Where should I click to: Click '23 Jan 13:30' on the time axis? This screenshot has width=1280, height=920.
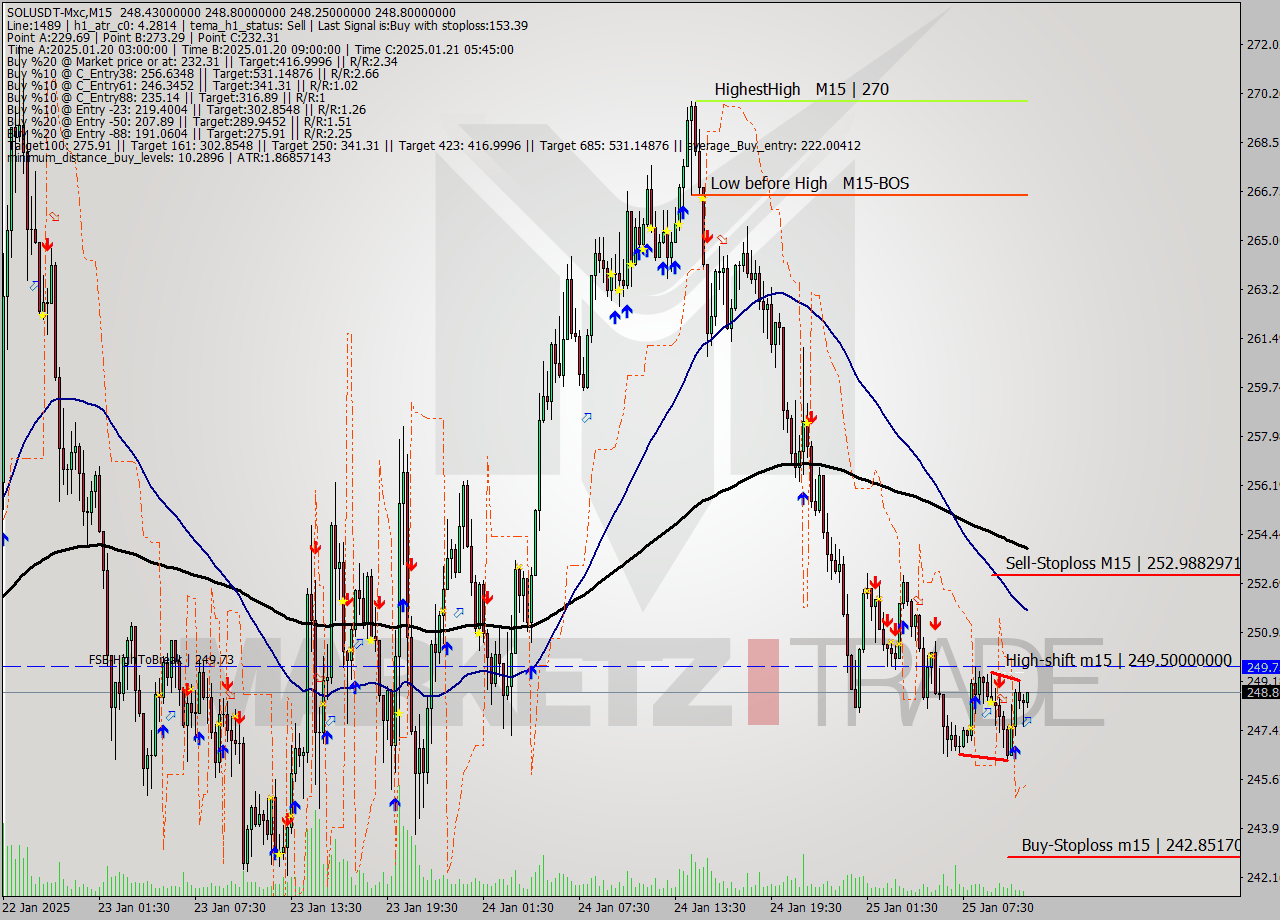(x=325, y=907)
